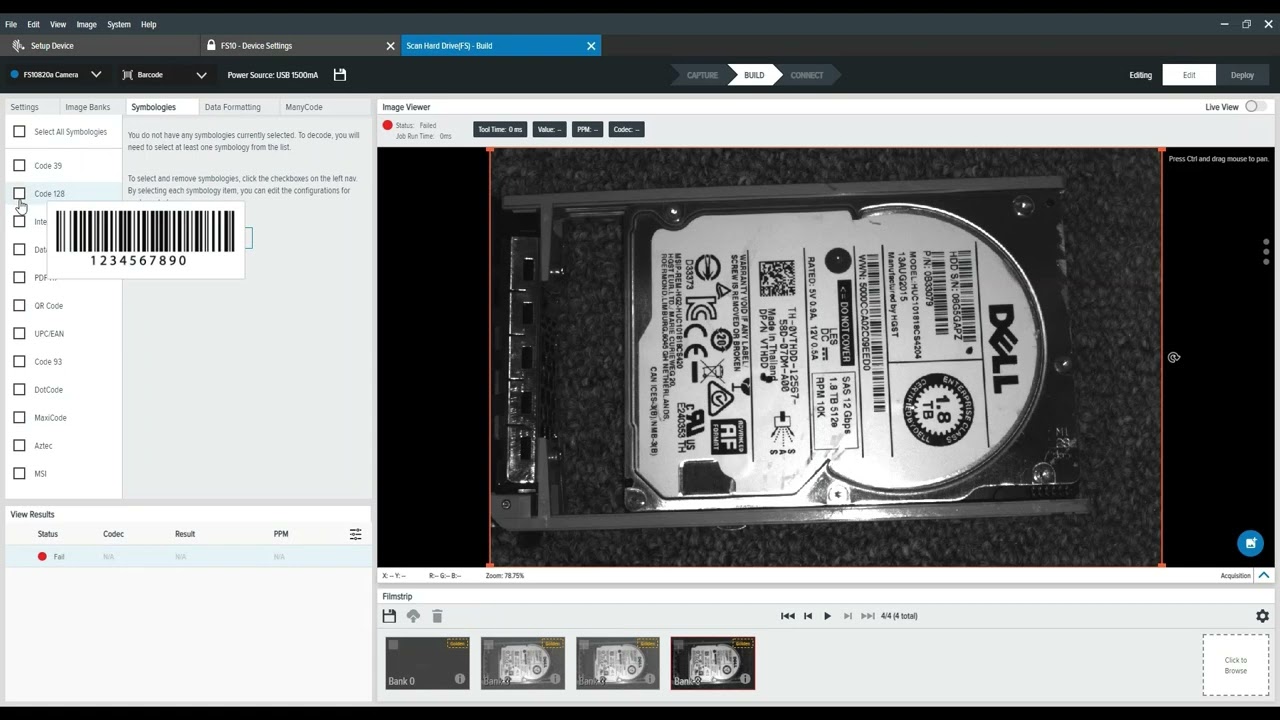Go to the CONNECT workflow step
Image resolution: width=1280 pixels, height=720 pixels.
(x=807, y=75)
